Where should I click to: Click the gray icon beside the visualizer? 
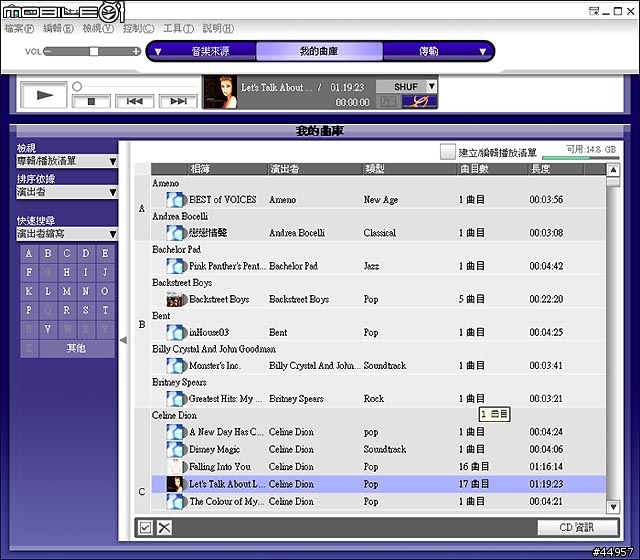tap(388, 102)
